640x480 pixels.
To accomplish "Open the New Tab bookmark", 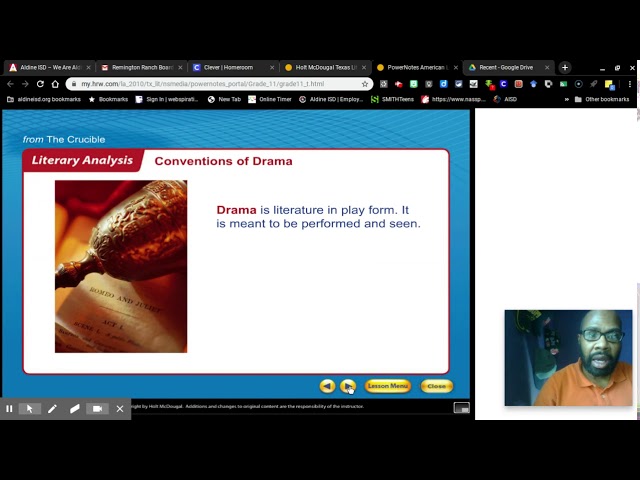I will (224, 99).
